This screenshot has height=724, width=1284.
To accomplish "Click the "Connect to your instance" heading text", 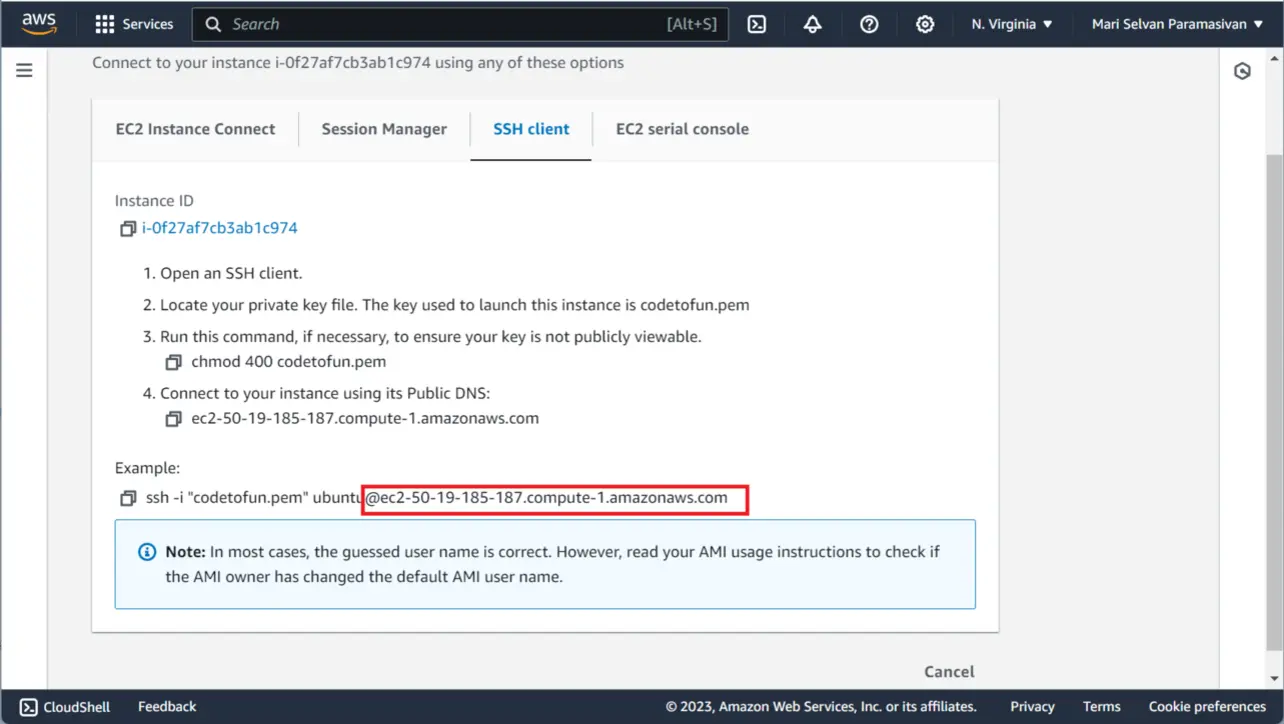I will point(358,63).
